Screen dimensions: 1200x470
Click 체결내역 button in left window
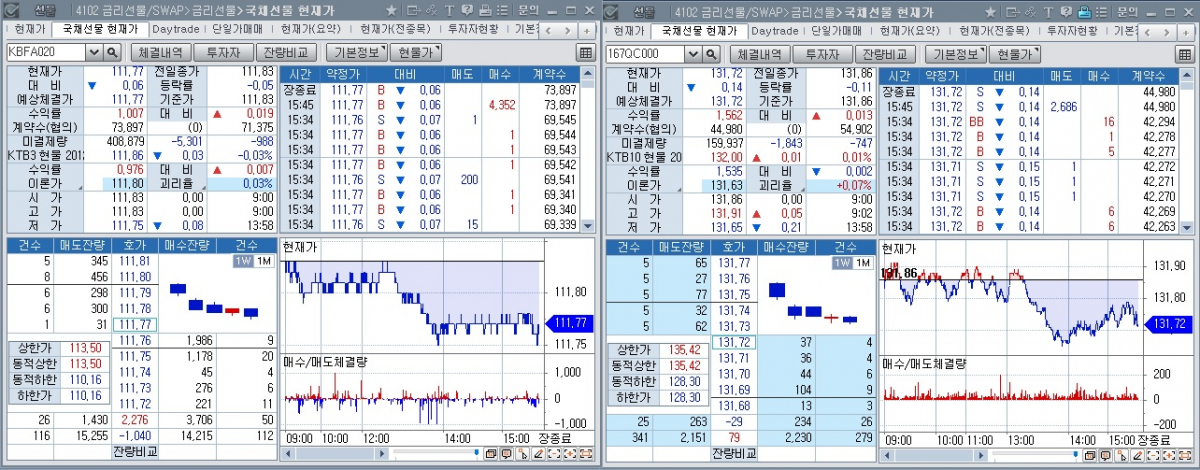point(160,52)
